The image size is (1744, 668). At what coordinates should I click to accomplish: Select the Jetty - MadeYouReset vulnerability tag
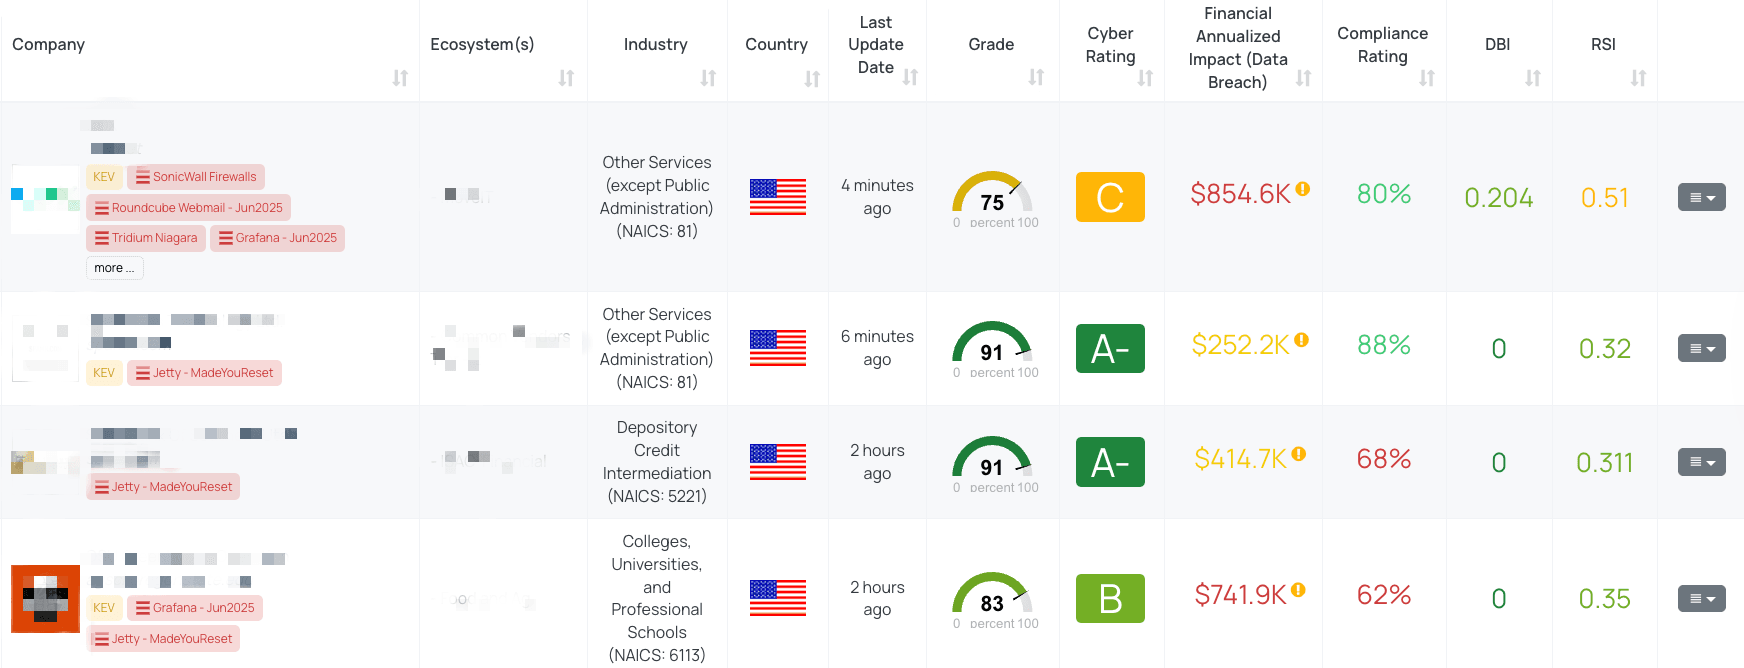click(205, 372)
